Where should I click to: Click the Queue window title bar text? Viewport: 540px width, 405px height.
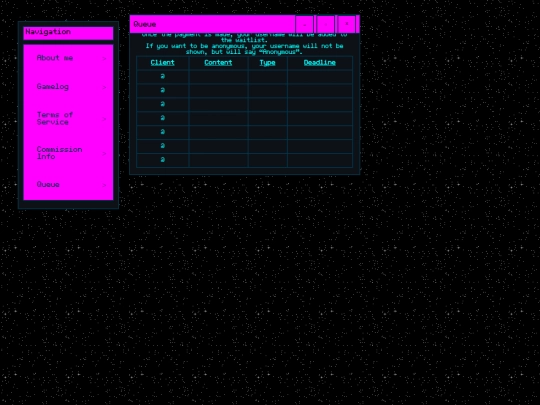pyautogui.click(x=145, y=24)
